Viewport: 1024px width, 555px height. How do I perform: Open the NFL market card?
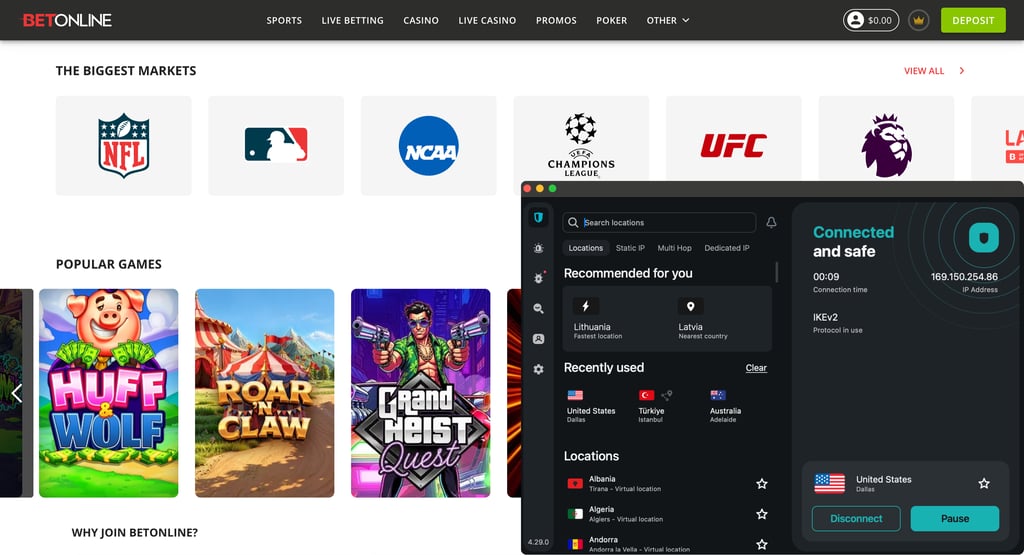click(123, 146)
